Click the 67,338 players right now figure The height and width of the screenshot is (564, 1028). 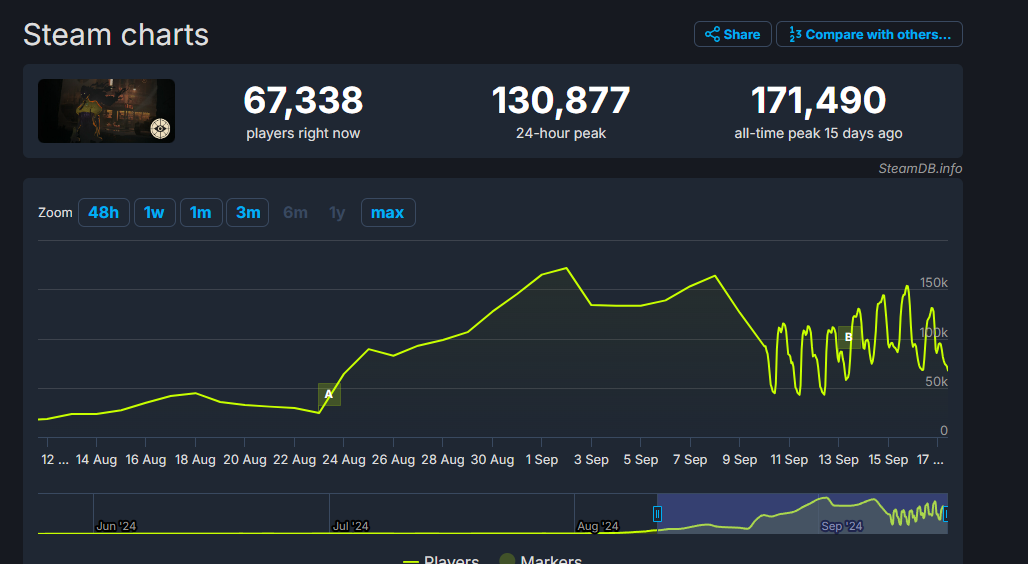[303, 100]
